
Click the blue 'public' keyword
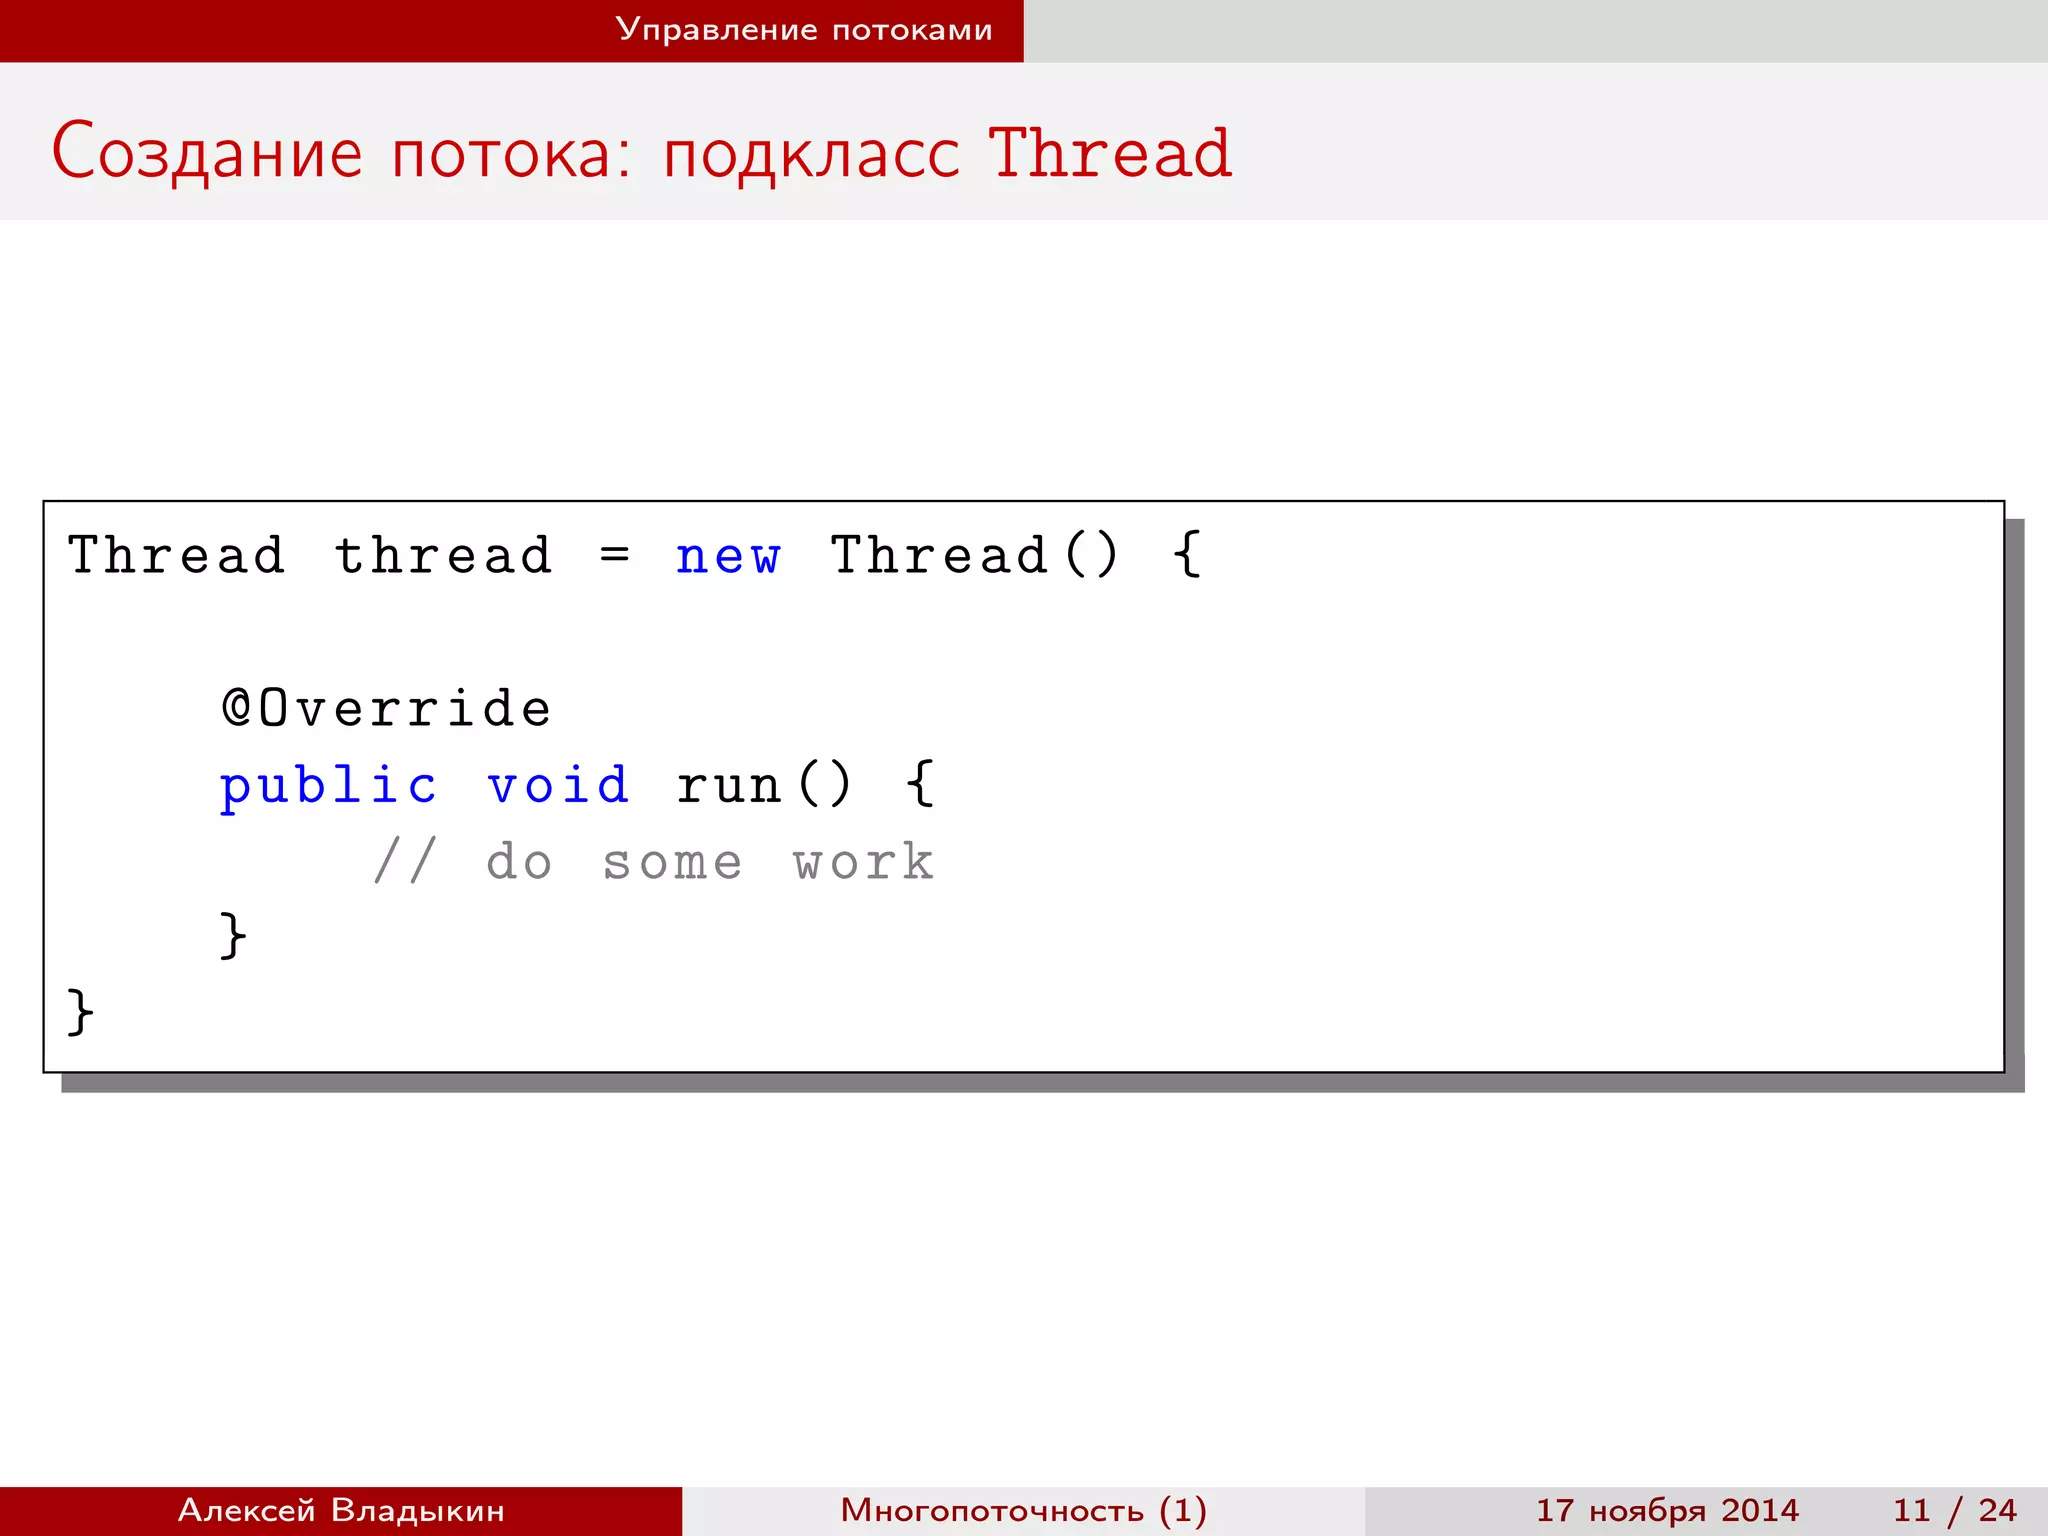point(328,786)
